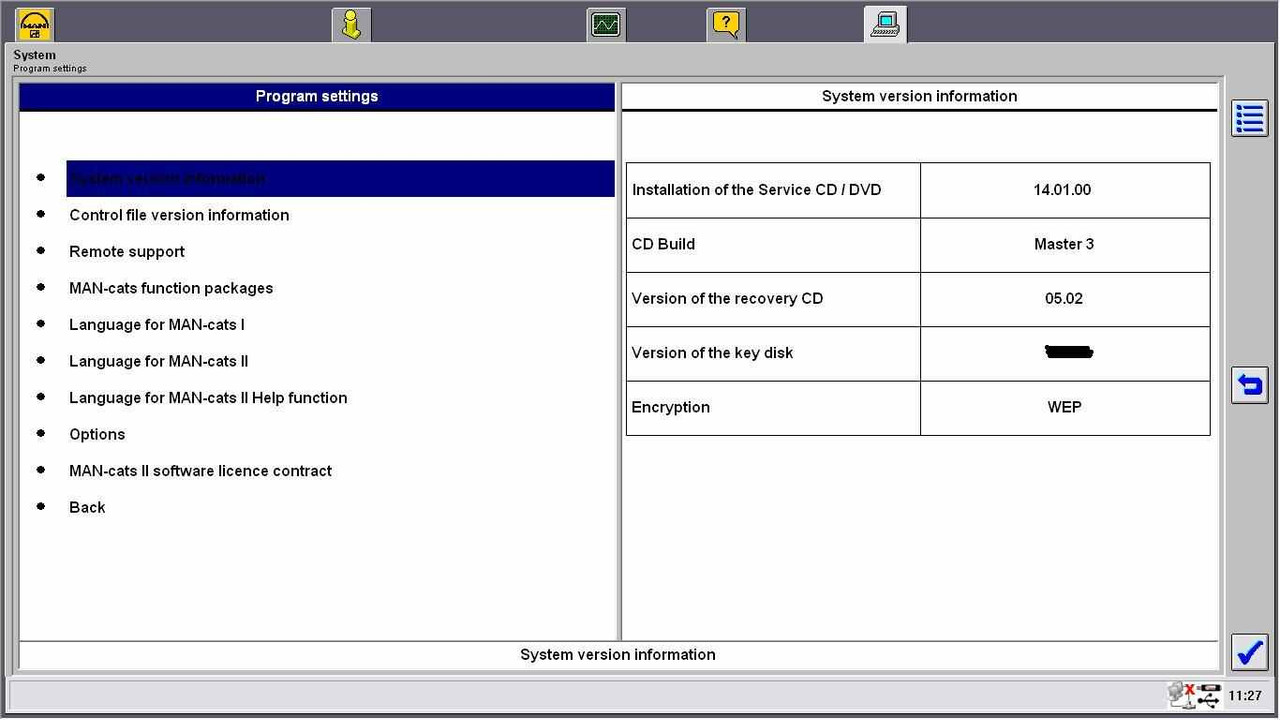Screen dimensions: 1280x720
Task: Select Language for MAN-cats II
Action: [159, 361]
